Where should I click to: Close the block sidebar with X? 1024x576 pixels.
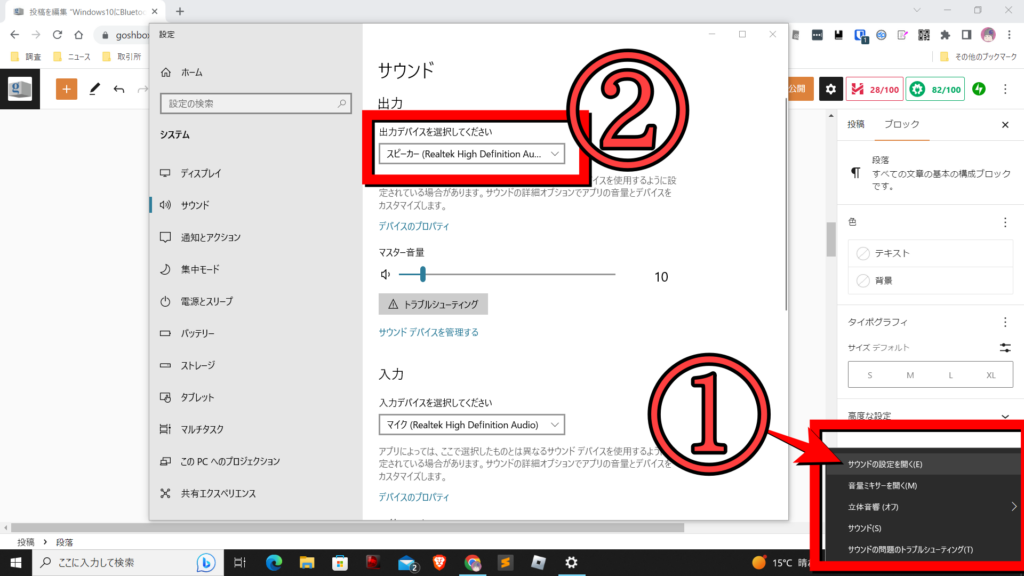[1005, 125]
